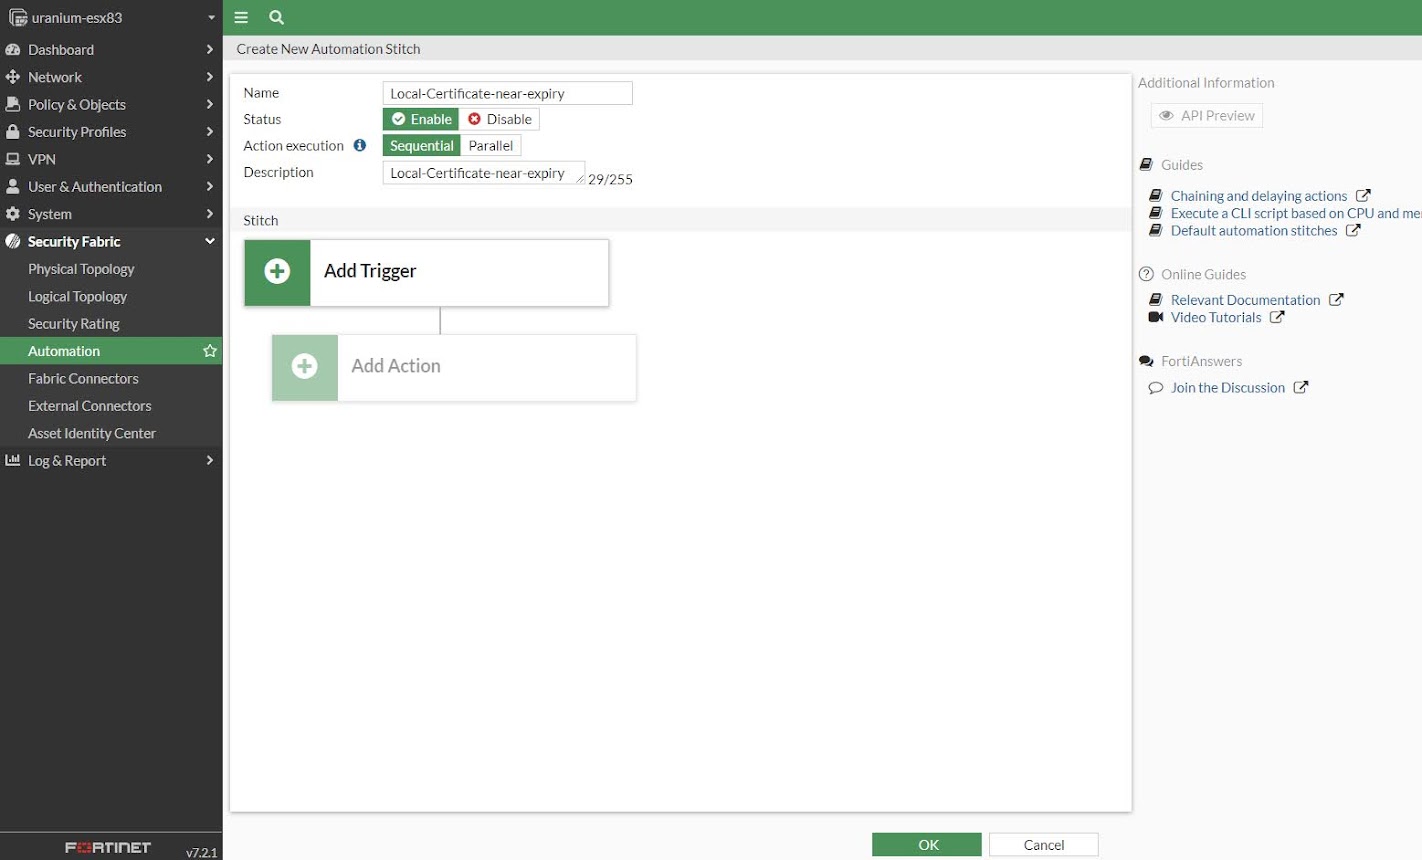This screenshot has height=860, width=1422.
Task: Set Status to Disable
Action: [499, 119]
